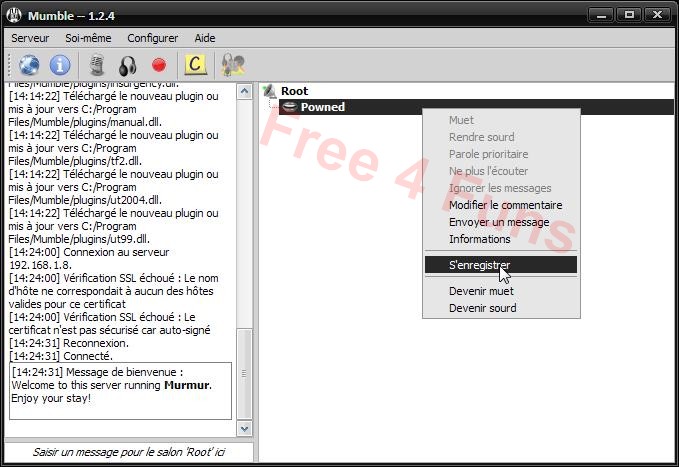Click the log scrollbar thumb

[x=244, y=373]
